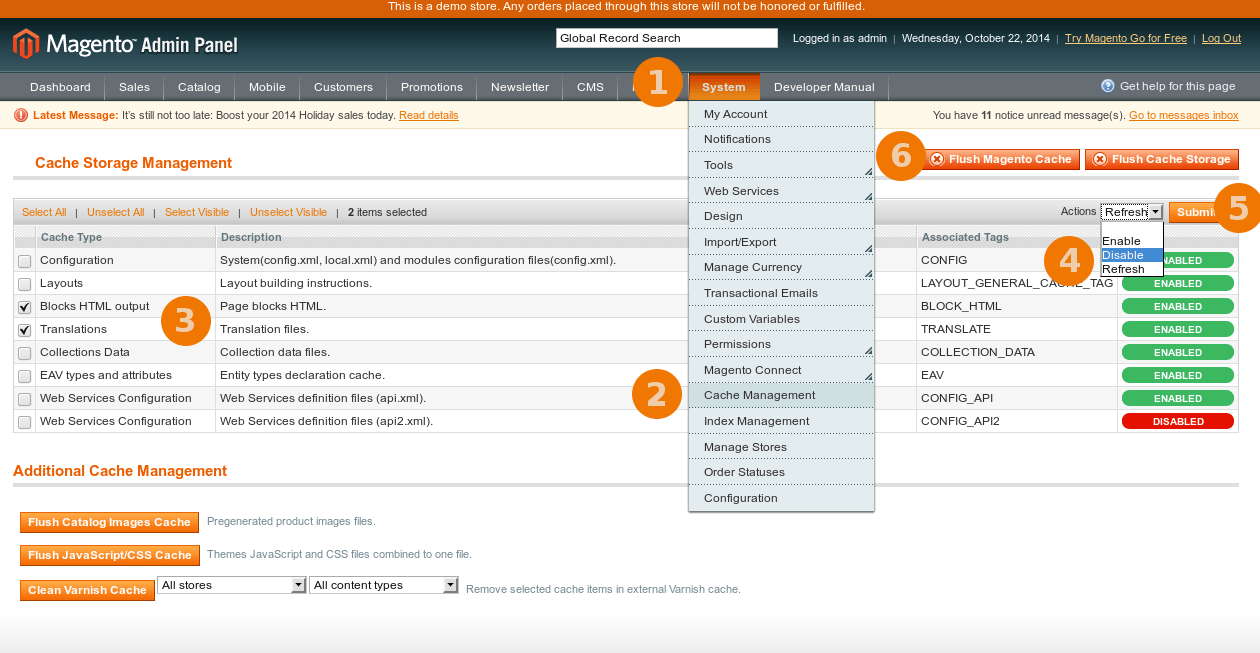Image resolution: width=1260 pixels, height=653 pixels.
Task: Expand the Permissions submenu
Action: point(781,344)
